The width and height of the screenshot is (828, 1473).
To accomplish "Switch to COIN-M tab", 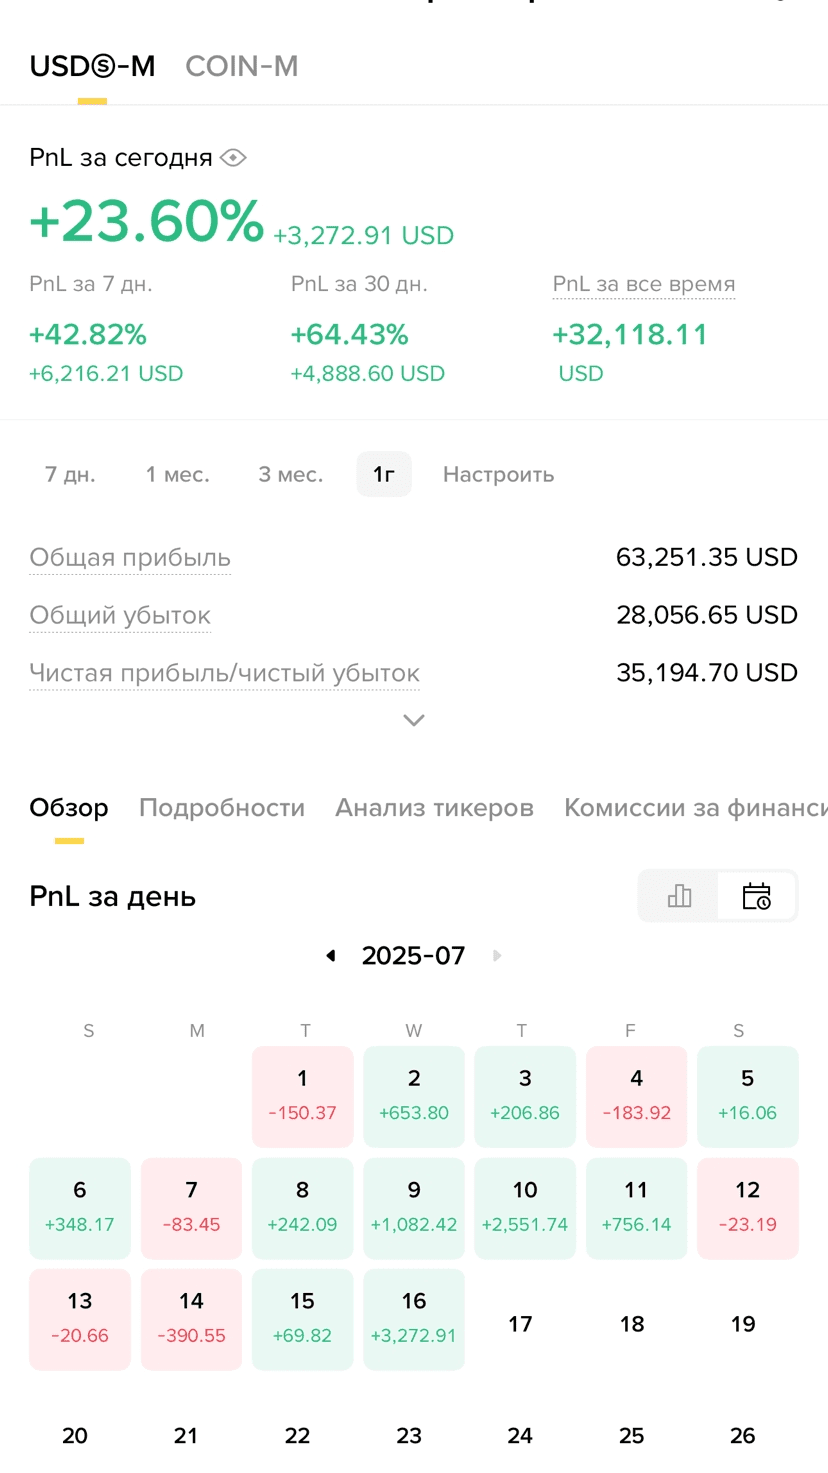I will (242, 66).
